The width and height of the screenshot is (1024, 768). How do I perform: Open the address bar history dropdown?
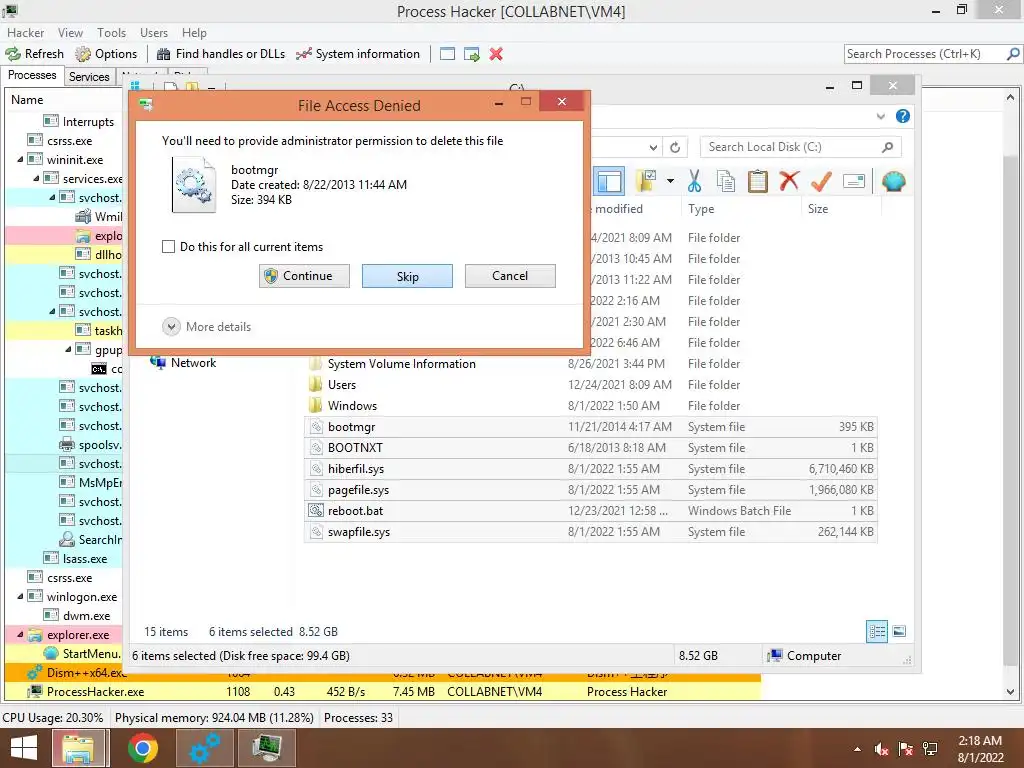point(653,147)
